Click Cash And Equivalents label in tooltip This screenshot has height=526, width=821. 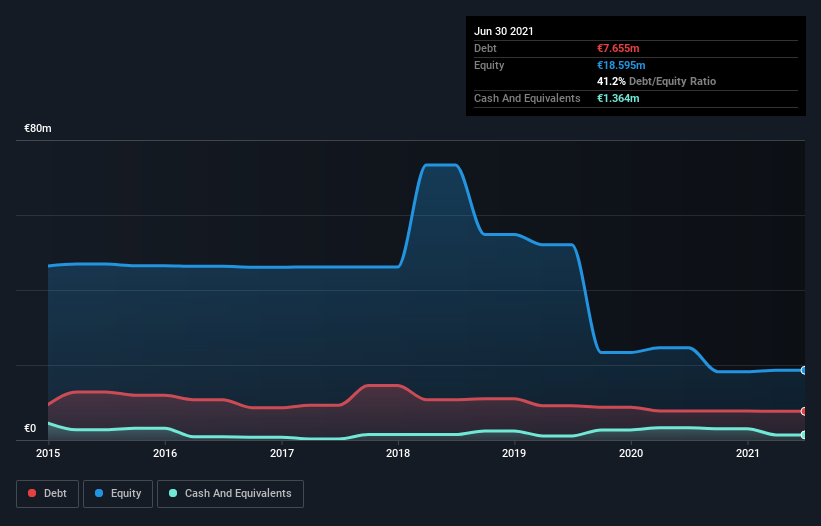pyautogui.click(x=527, y=98)
